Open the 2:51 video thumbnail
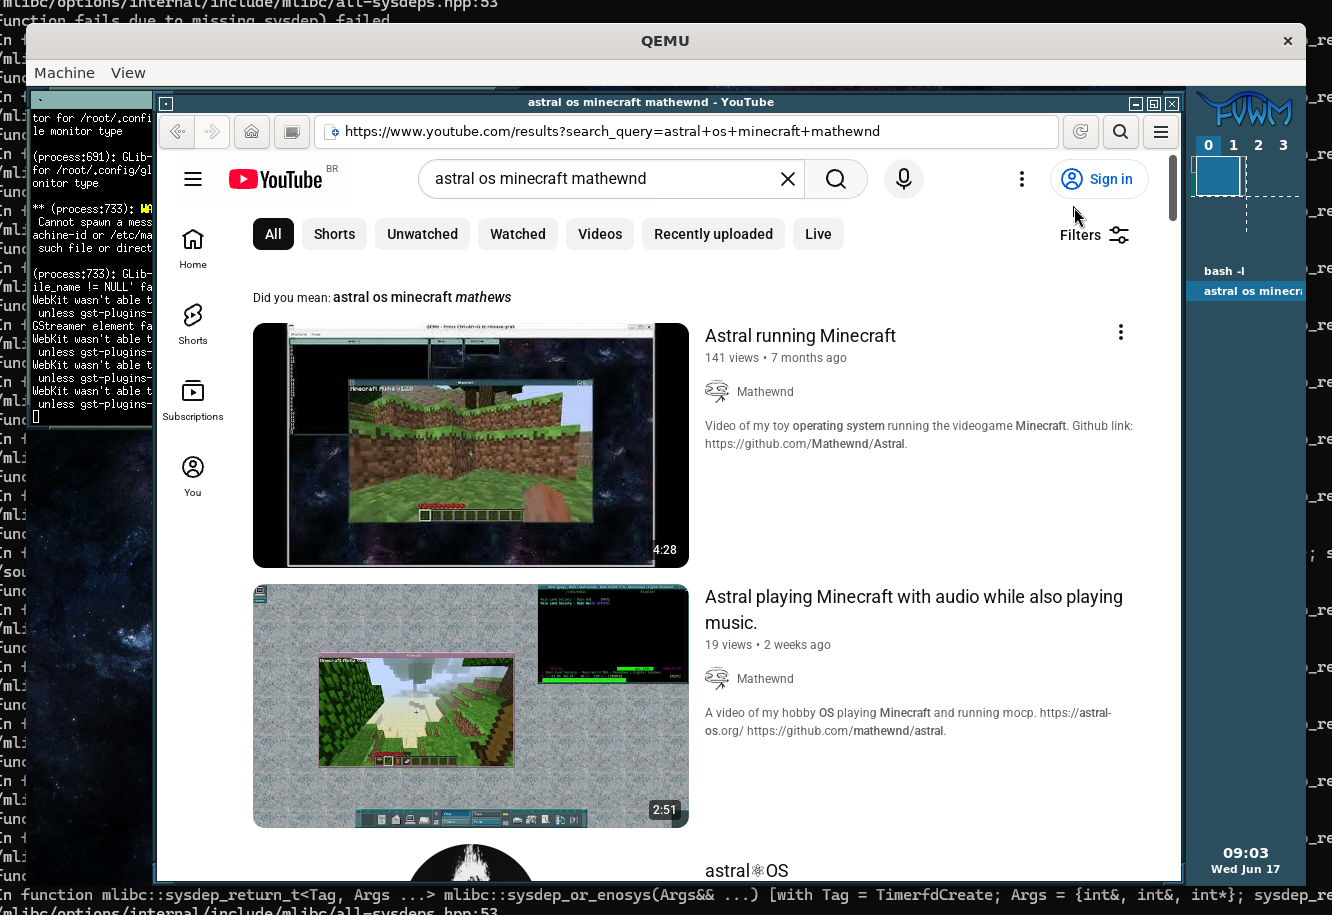This screenshot has height=915, width=1332. pyautogui.click(x=471, y=706)
